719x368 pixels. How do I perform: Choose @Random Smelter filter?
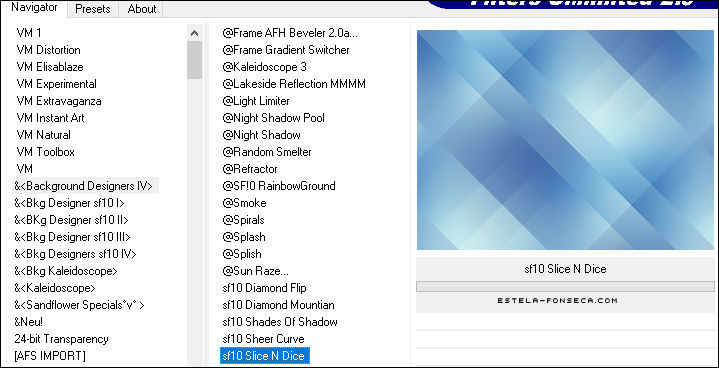(x=267, y=152)
